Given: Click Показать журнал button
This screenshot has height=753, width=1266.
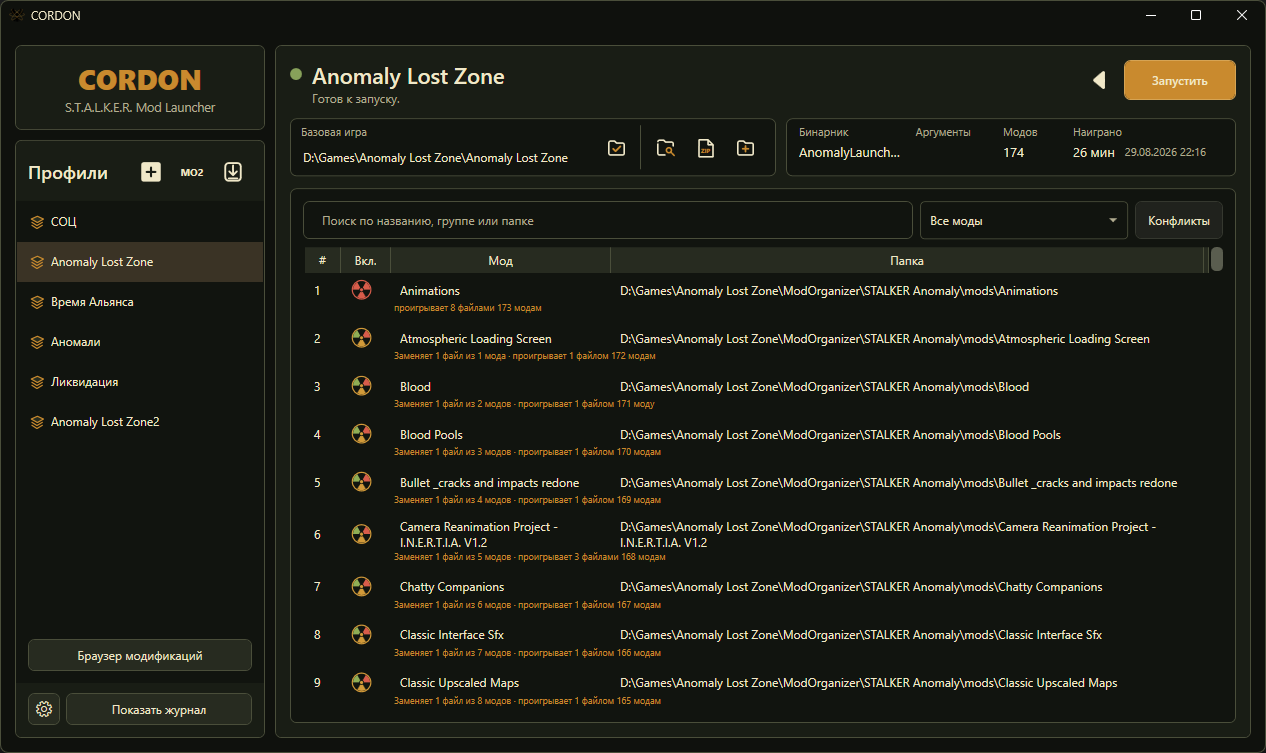Looking at the screenshot, I should click(x=159, y=709).
